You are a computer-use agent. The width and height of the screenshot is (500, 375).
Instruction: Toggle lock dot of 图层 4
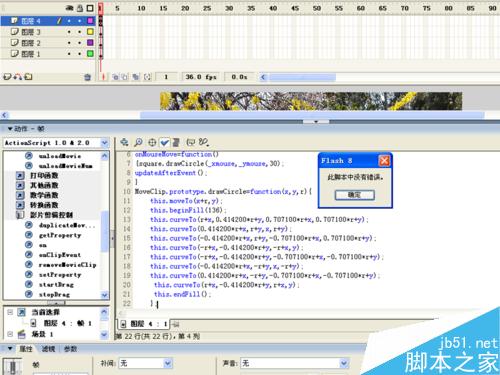[80, 21]
